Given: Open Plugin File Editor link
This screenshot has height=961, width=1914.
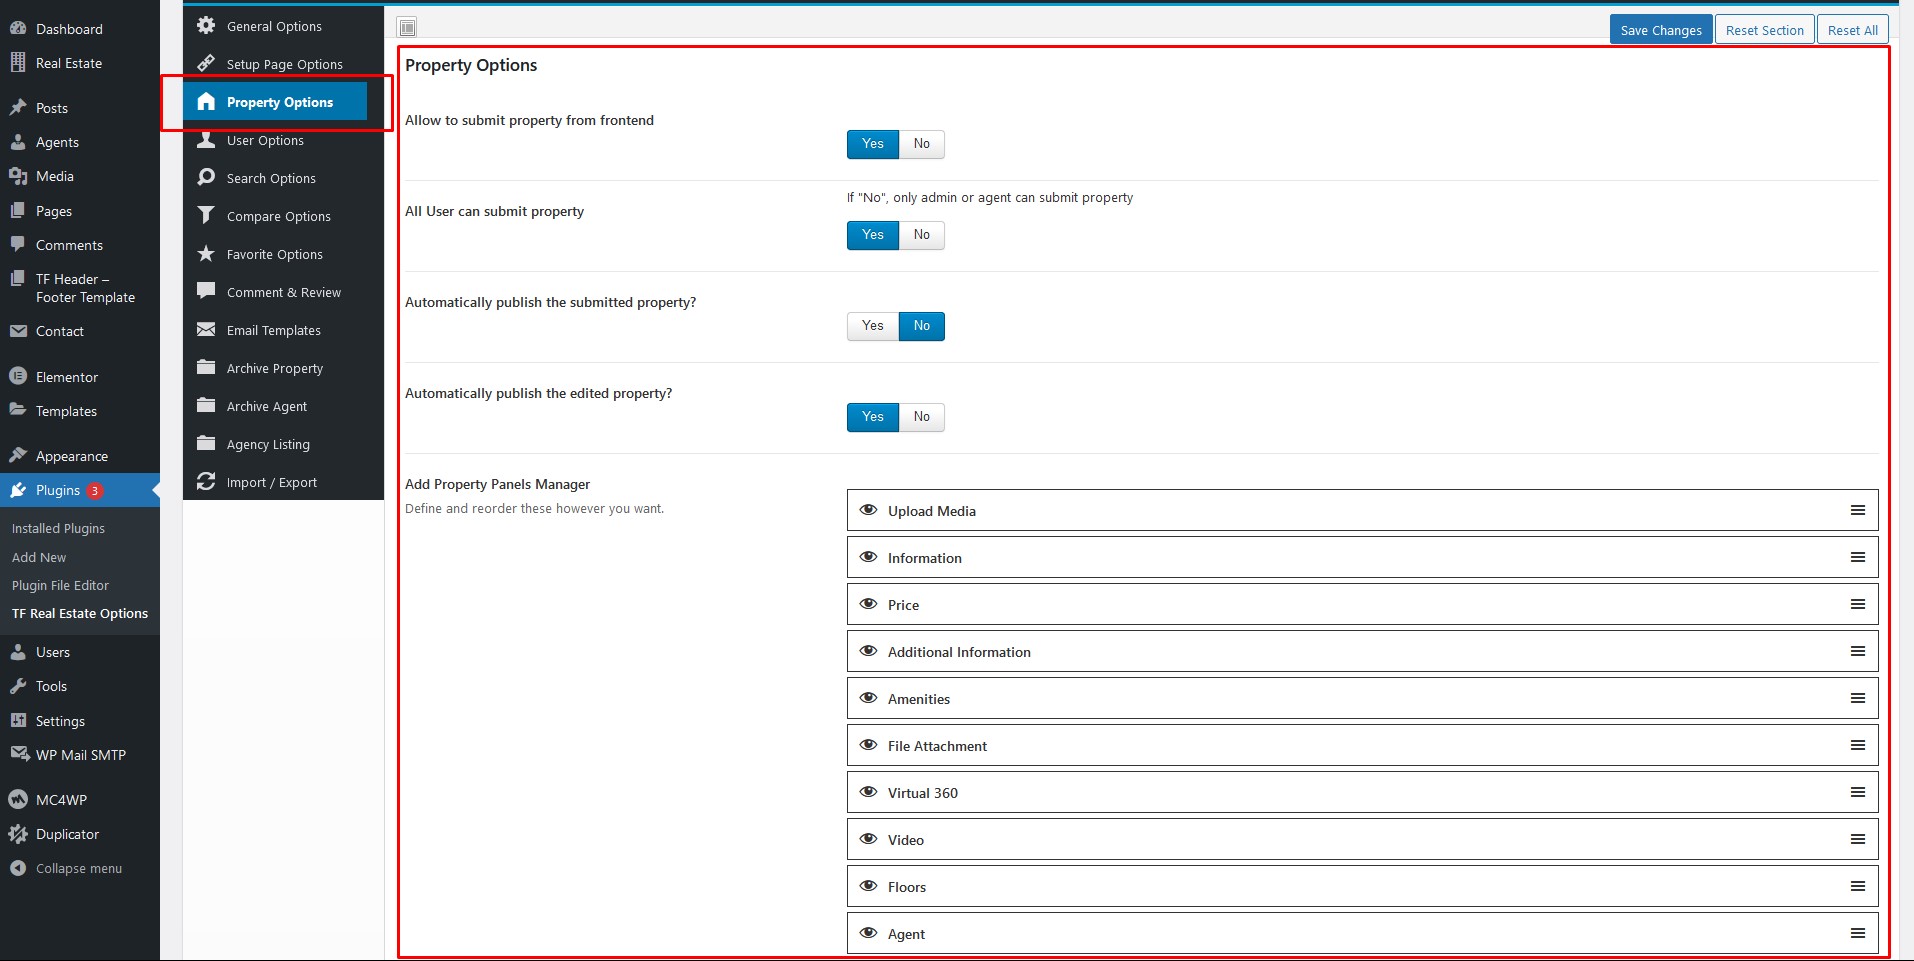Looking at the screenshot, I should 60,585.
